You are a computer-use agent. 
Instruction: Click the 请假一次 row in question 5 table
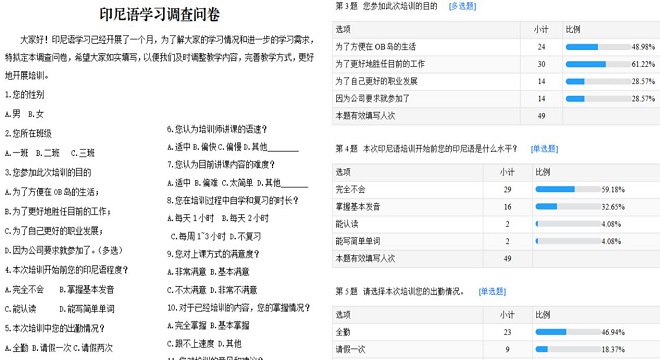click(x=496, y=349)
